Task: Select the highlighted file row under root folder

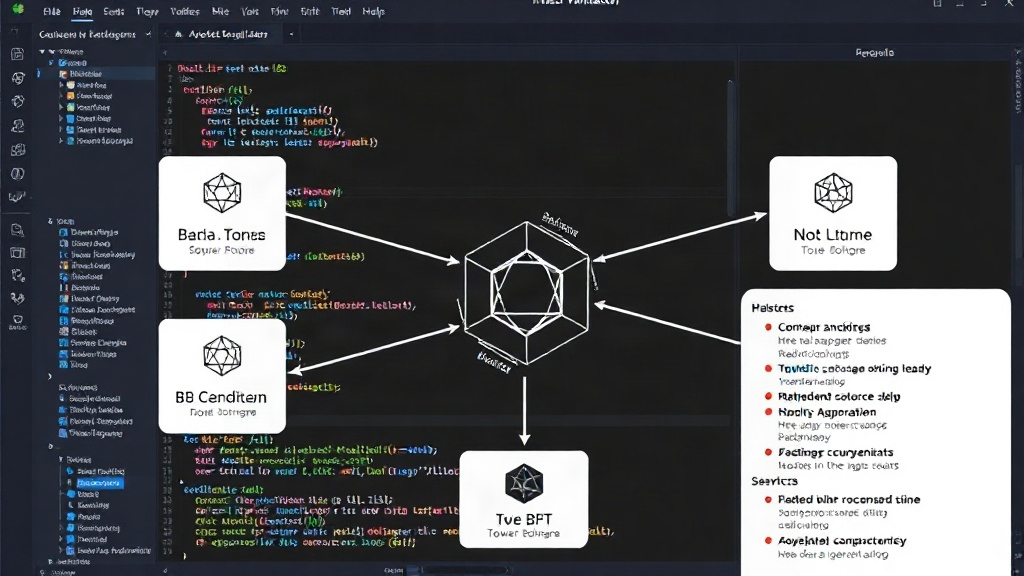Action: tap(95, 74)
